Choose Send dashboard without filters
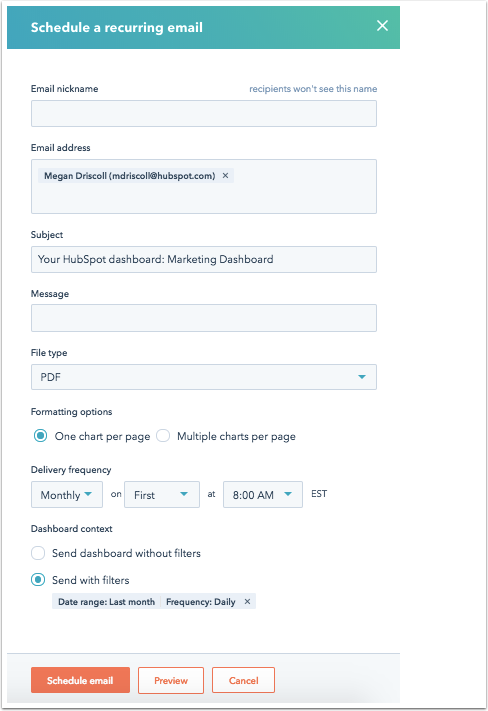 [38, 553]
